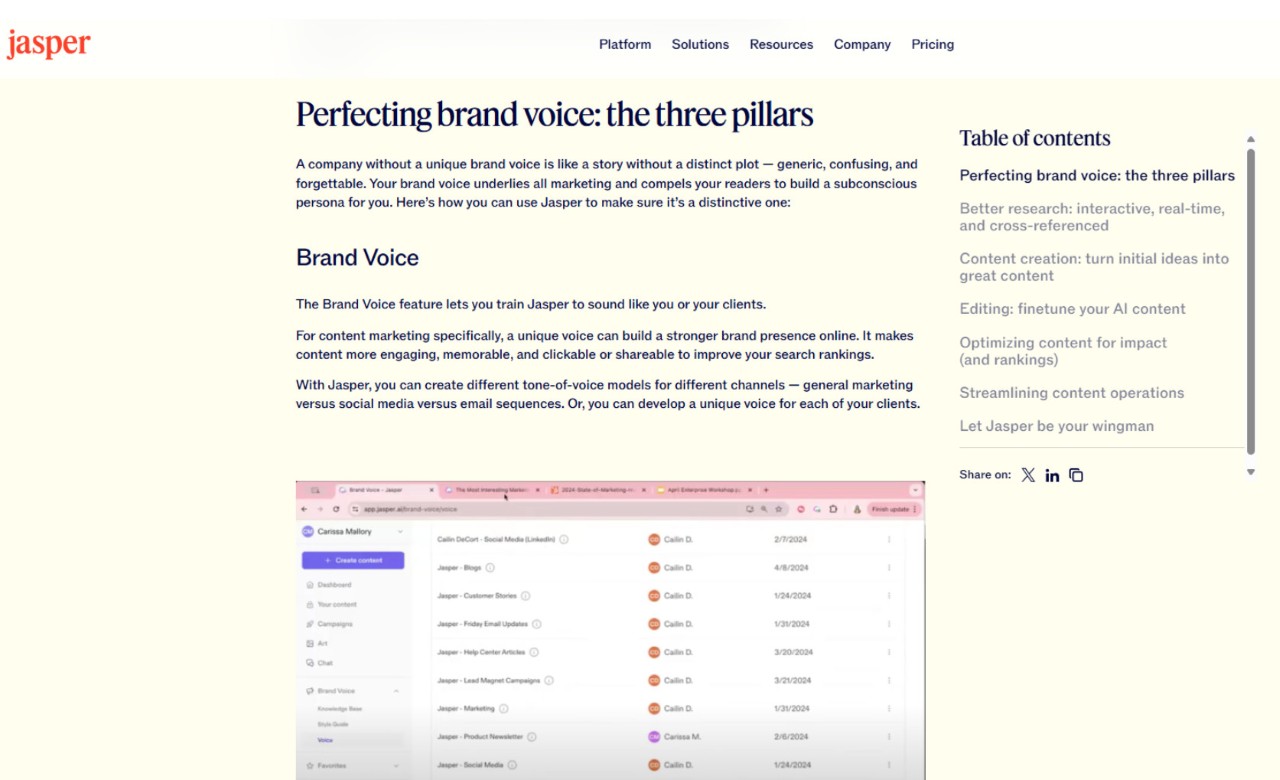Share the article on LinkedIn
Screen dimensions: 1280x780
click(1052, 475)
